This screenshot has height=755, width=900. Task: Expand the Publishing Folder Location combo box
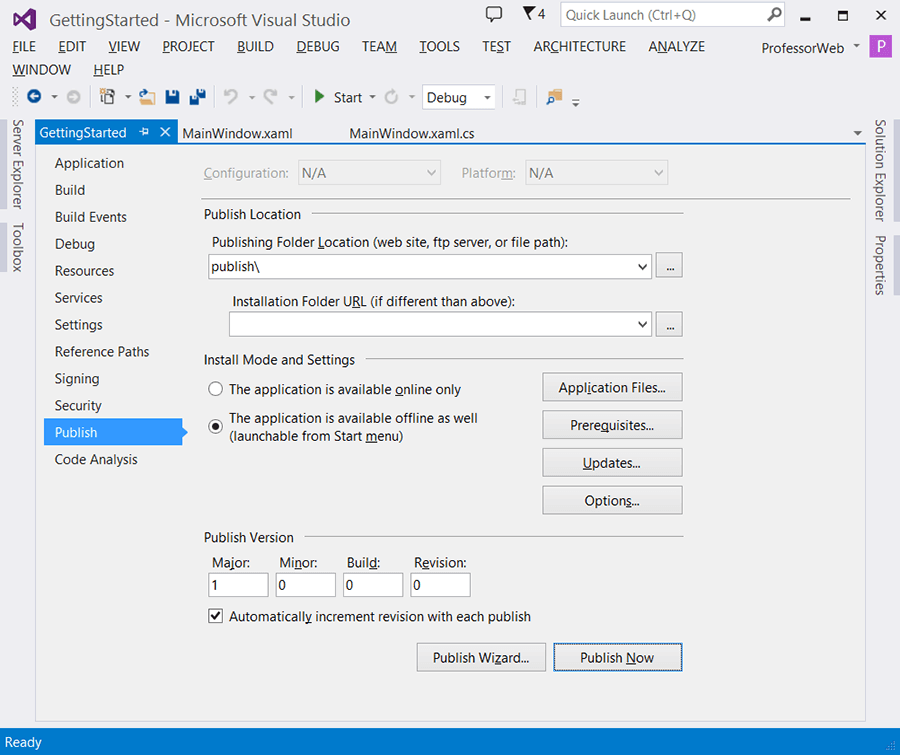[x=642, y=266]
